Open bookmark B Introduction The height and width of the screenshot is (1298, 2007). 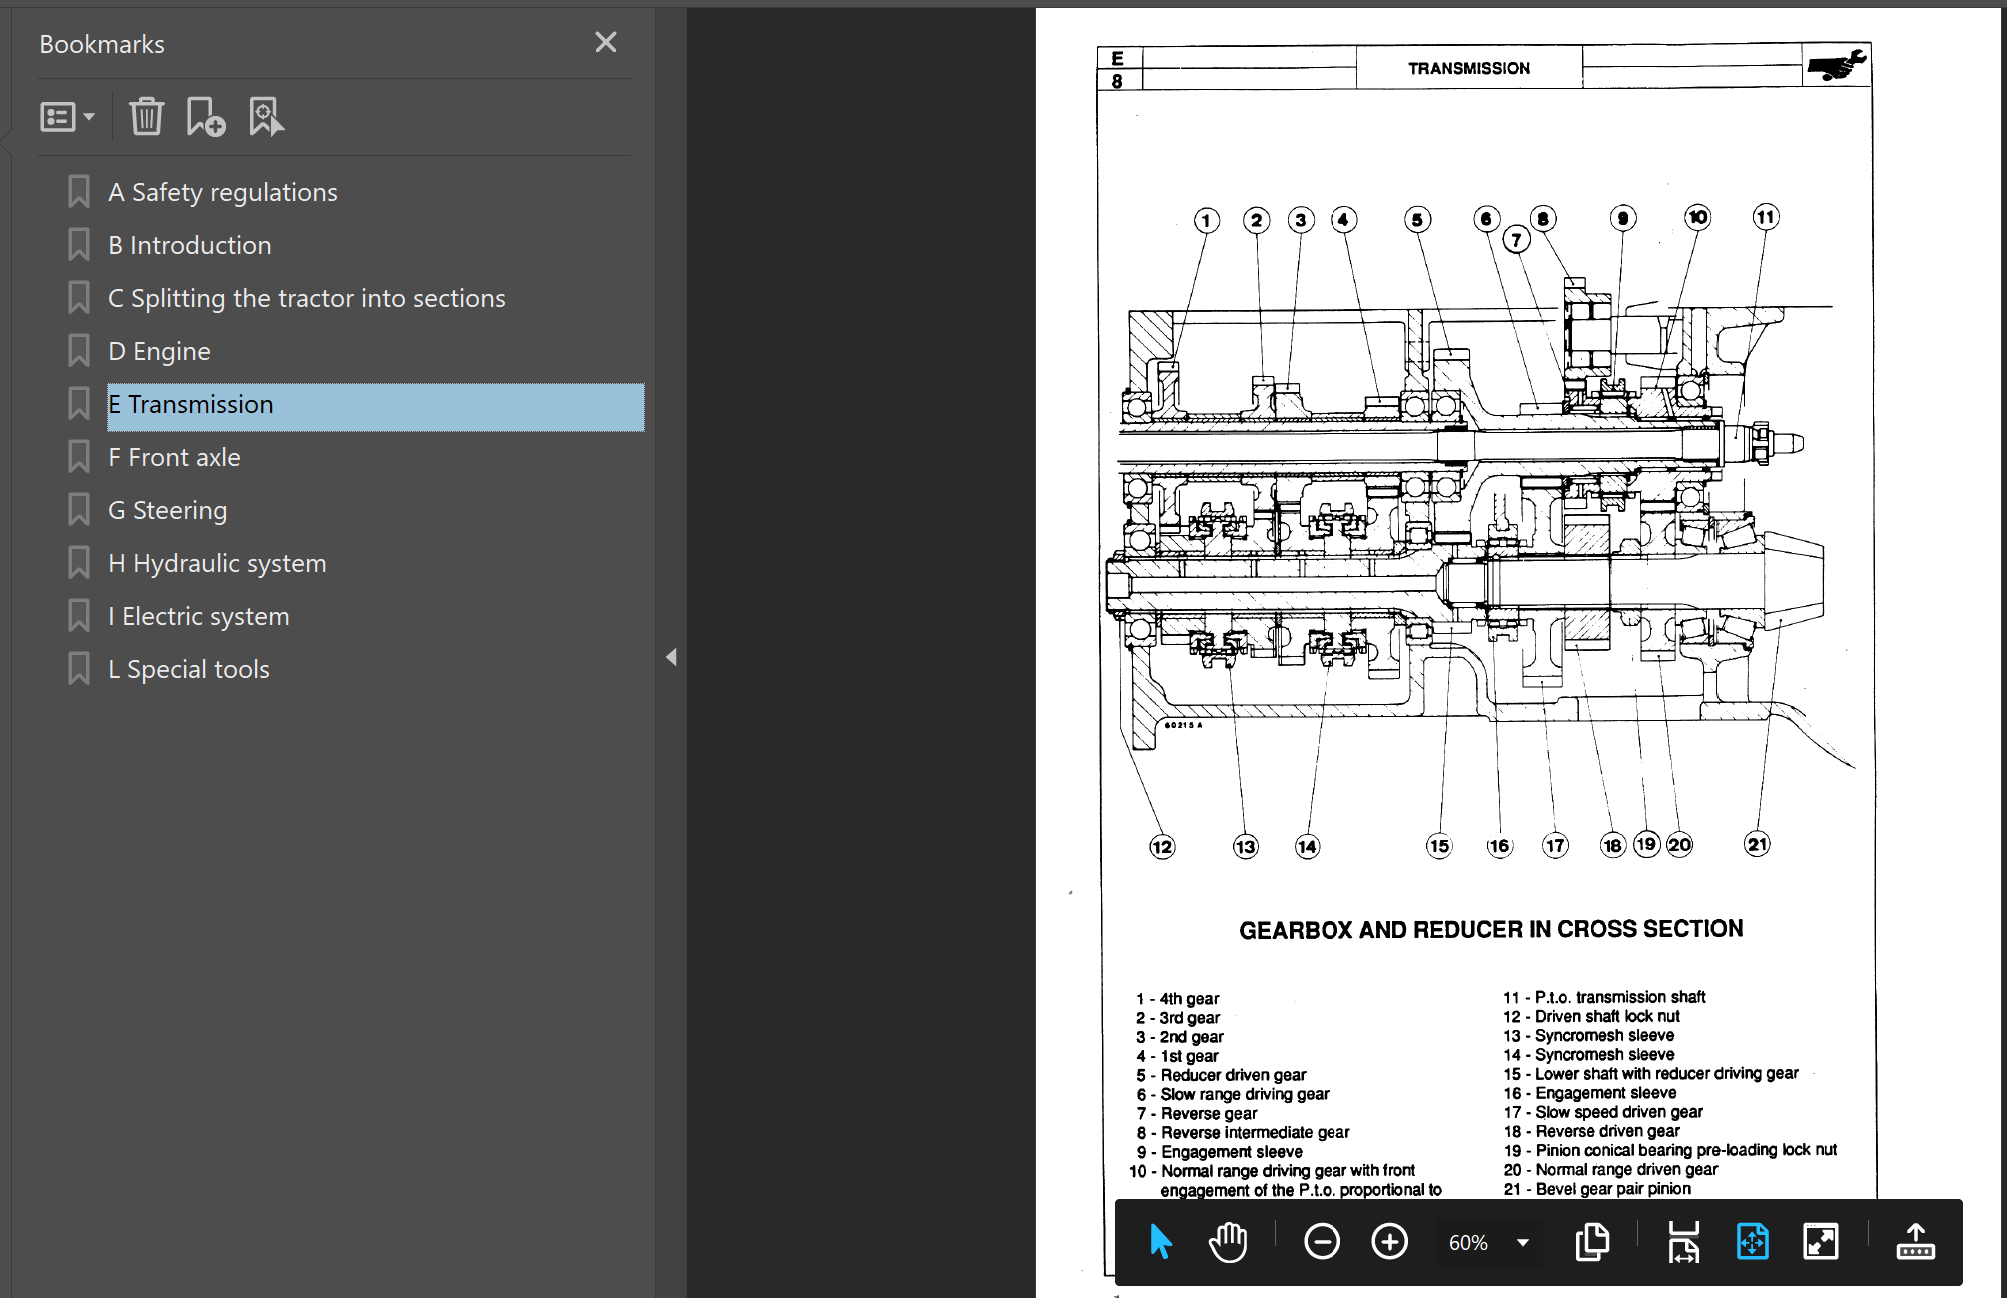pos(190,245)
